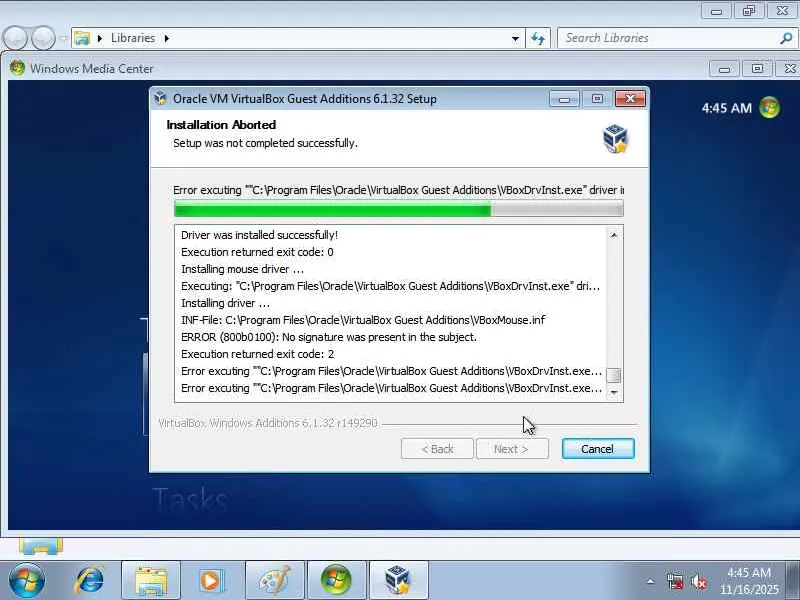Click the VirtualBox icon in setup title bar

(x=161, y=98)
